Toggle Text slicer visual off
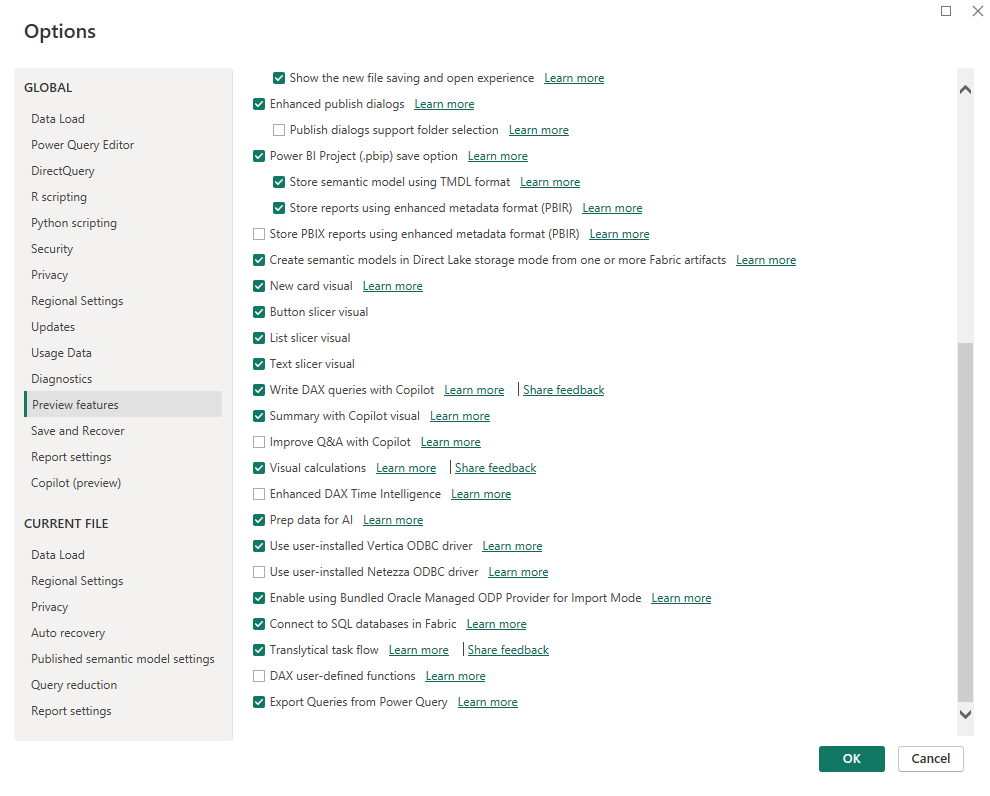Viewport: 990px width, 796px height. coord(259,363)
